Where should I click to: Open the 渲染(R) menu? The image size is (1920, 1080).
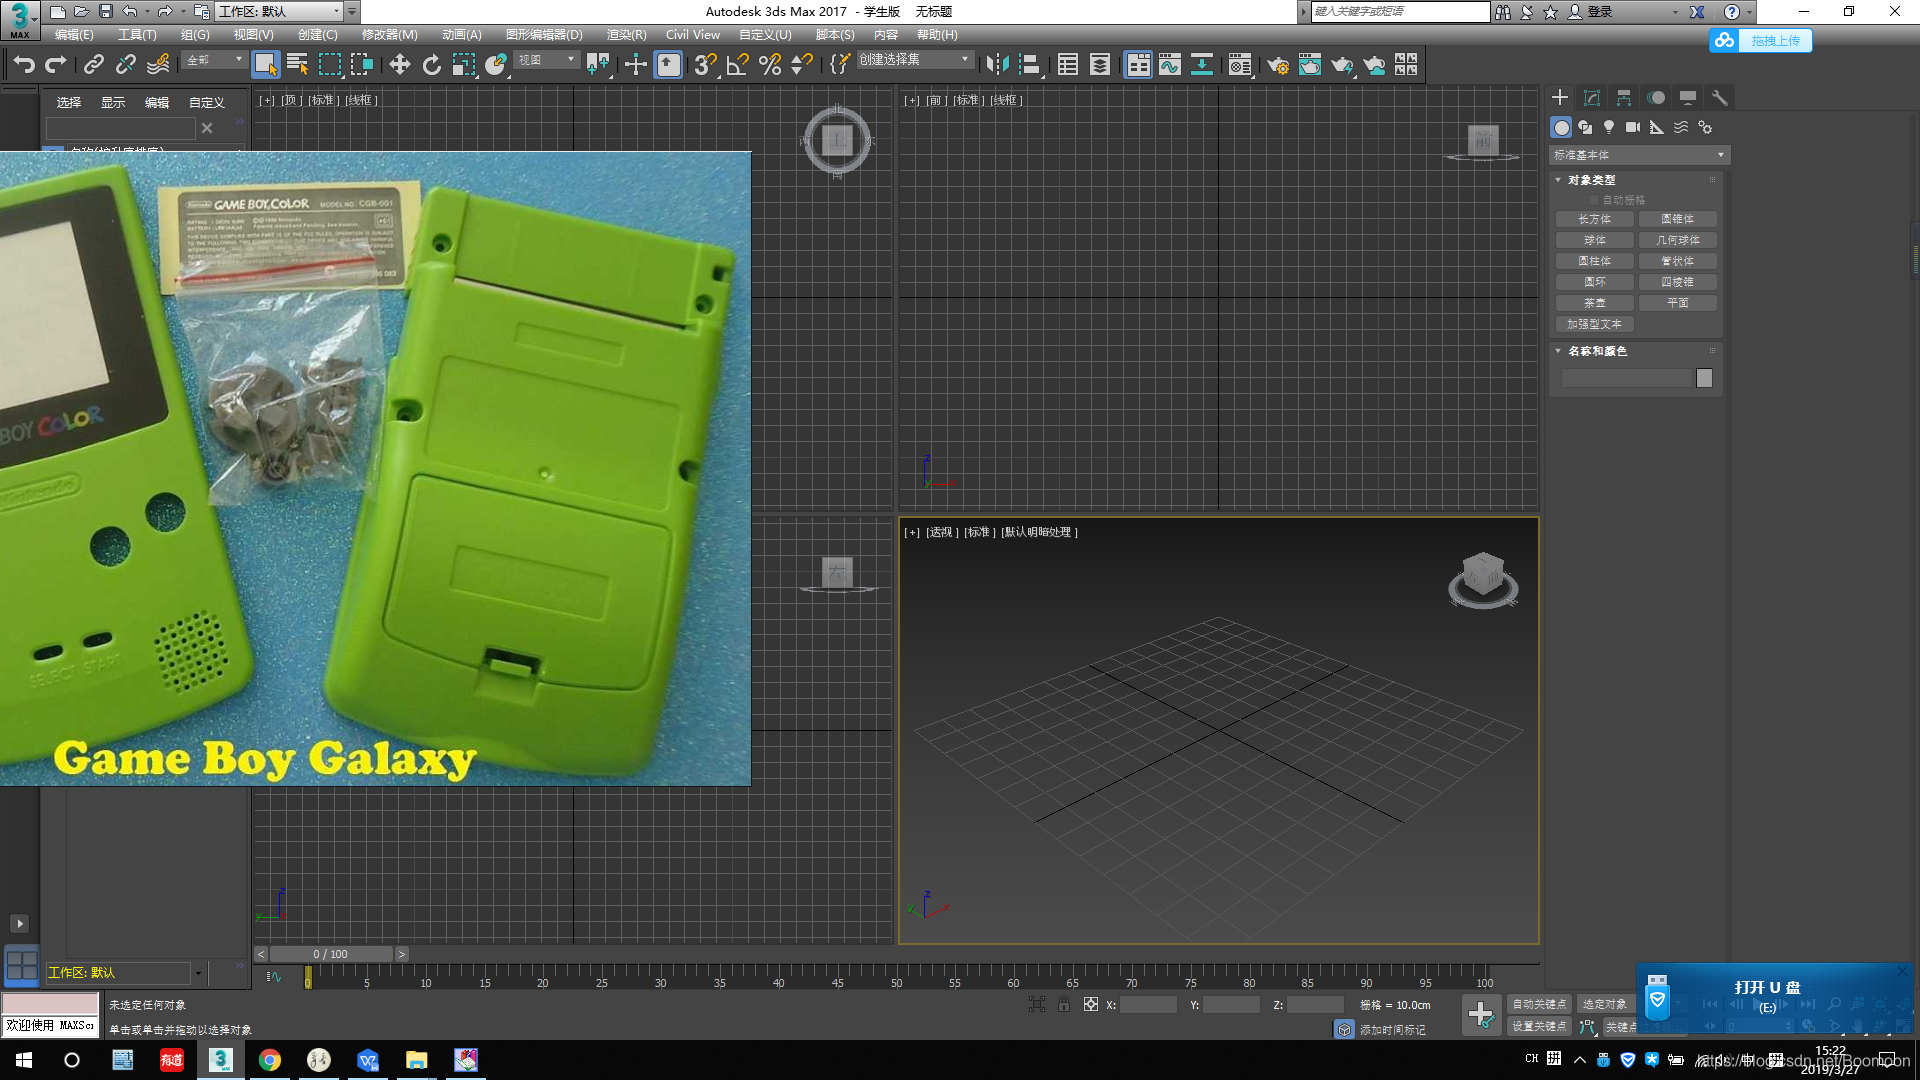[x=626, y=35]
